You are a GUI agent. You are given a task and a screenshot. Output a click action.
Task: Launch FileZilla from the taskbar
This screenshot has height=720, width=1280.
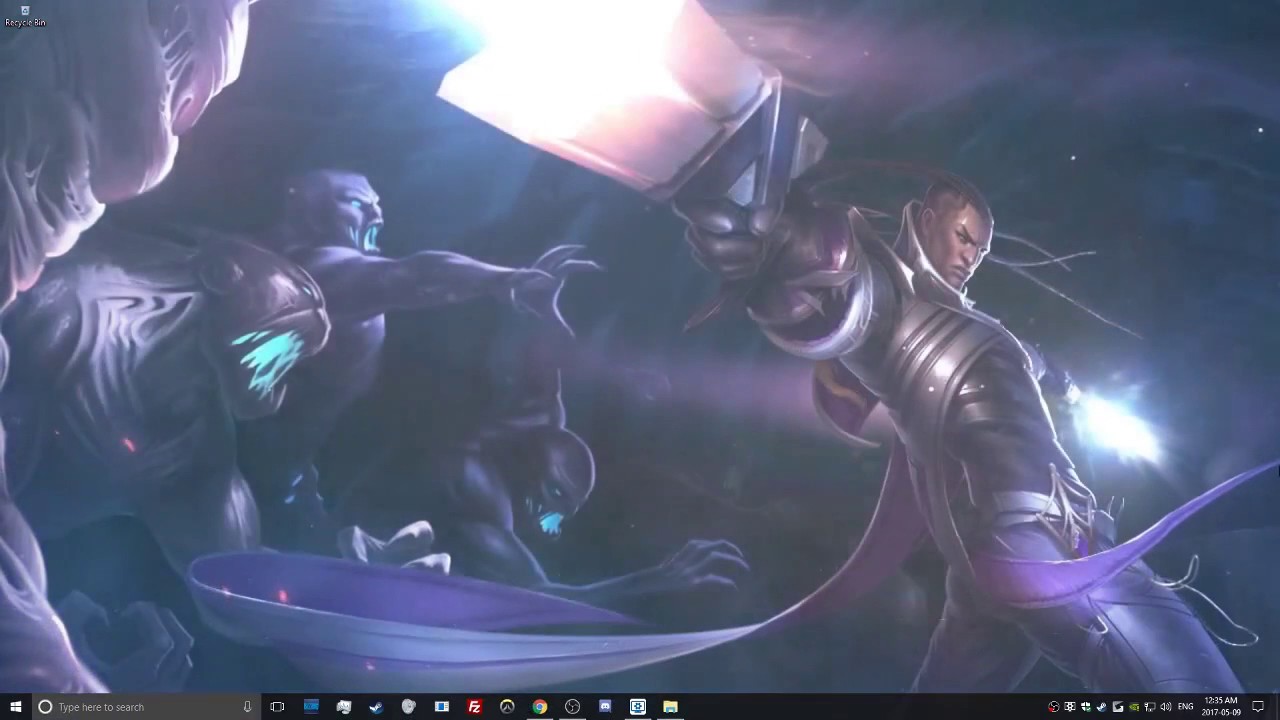[474, 707]
